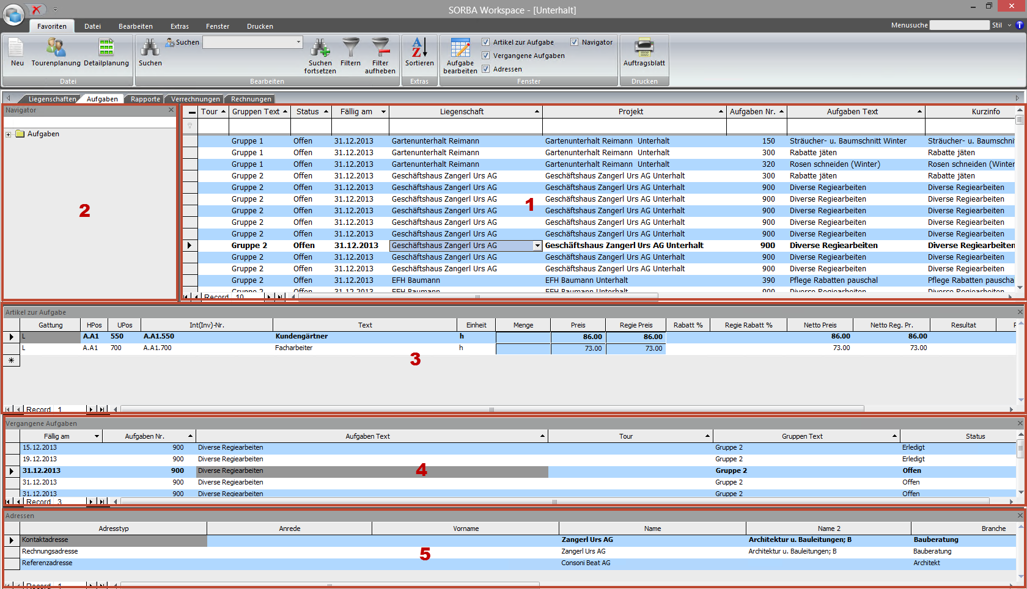Click the Menusuche search field
The height and width of the screenshot is (589, 1027).
coord(960,25)
